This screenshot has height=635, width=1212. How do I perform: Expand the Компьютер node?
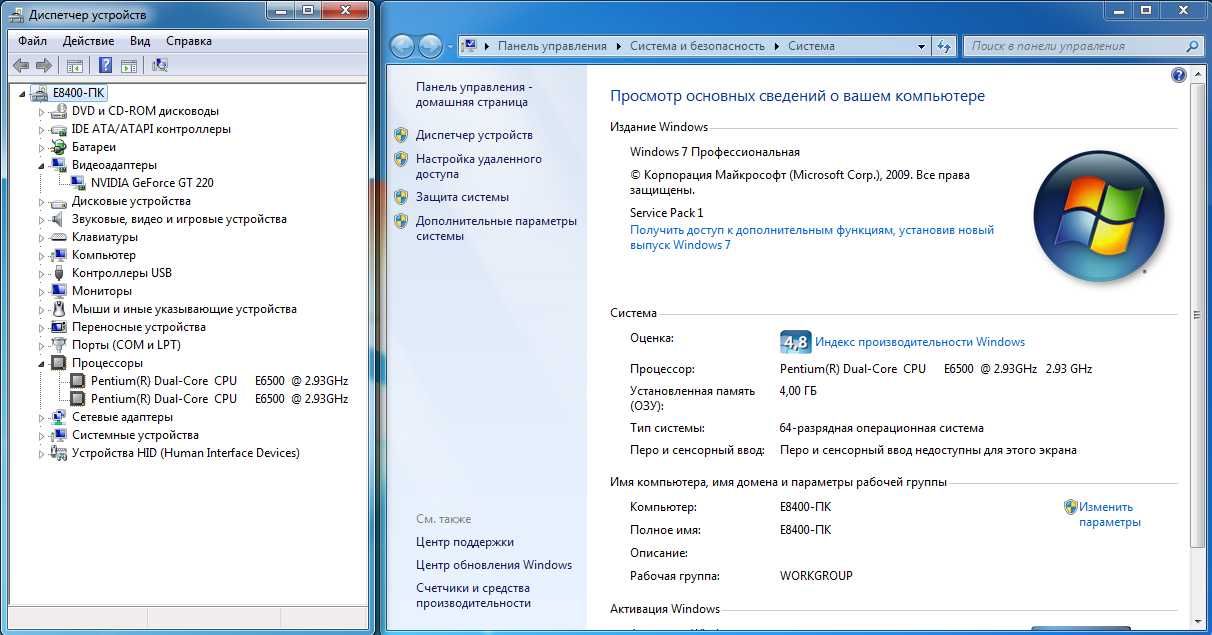point(42,255)
